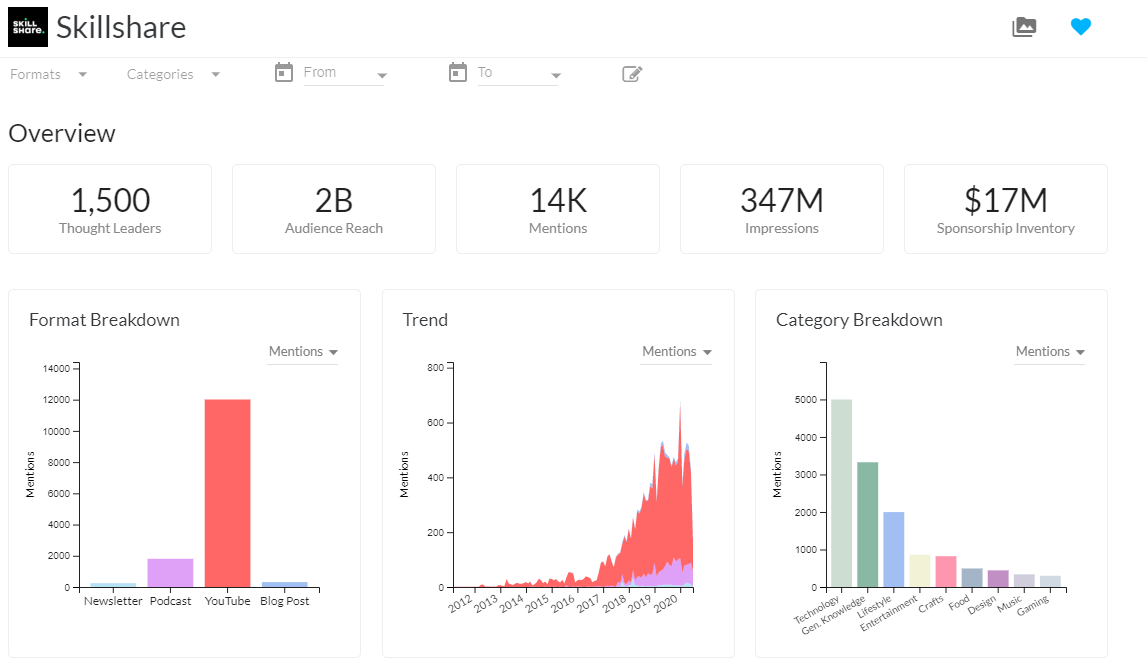Click the Crafts category bar
This screenshot has width=1147, height=667.
tap(946, 571)
